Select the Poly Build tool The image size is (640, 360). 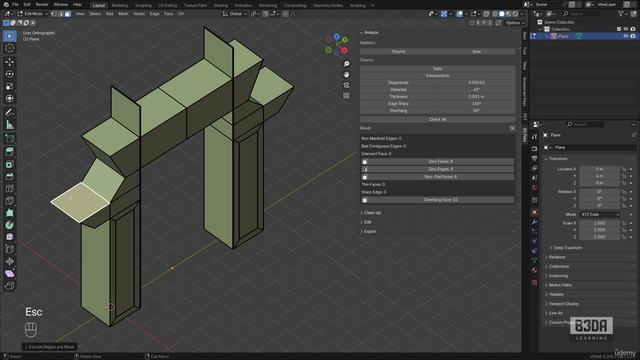(10, 213)
